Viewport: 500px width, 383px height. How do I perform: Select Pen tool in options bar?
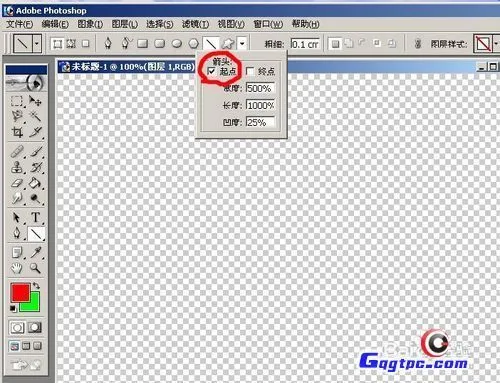click(x=108, y=44)
